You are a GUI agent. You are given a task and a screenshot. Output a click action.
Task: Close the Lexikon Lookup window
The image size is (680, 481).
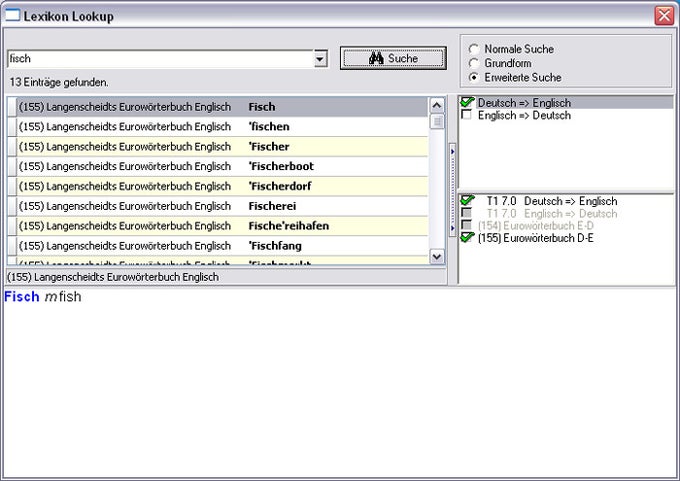click(664, 16)
